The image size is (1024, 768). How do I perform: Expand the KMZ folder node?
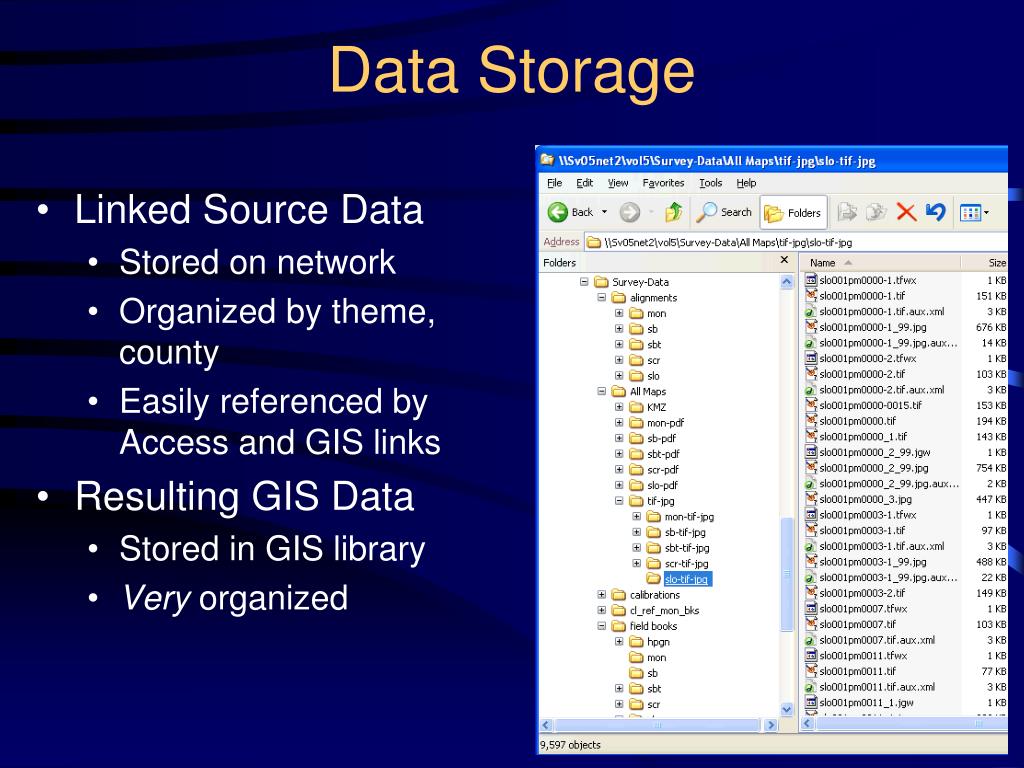(x=619, y=408)
